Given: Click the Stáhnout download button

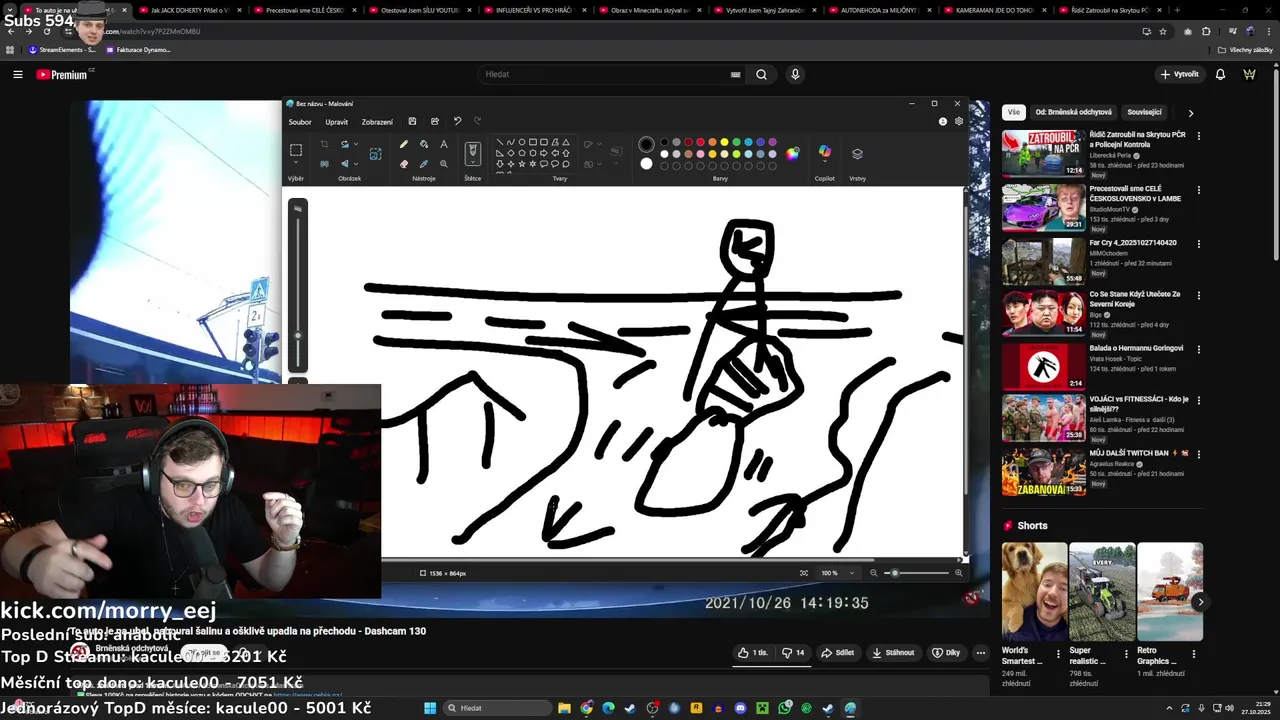Looking at the screenshot, I should click(893, 653).
